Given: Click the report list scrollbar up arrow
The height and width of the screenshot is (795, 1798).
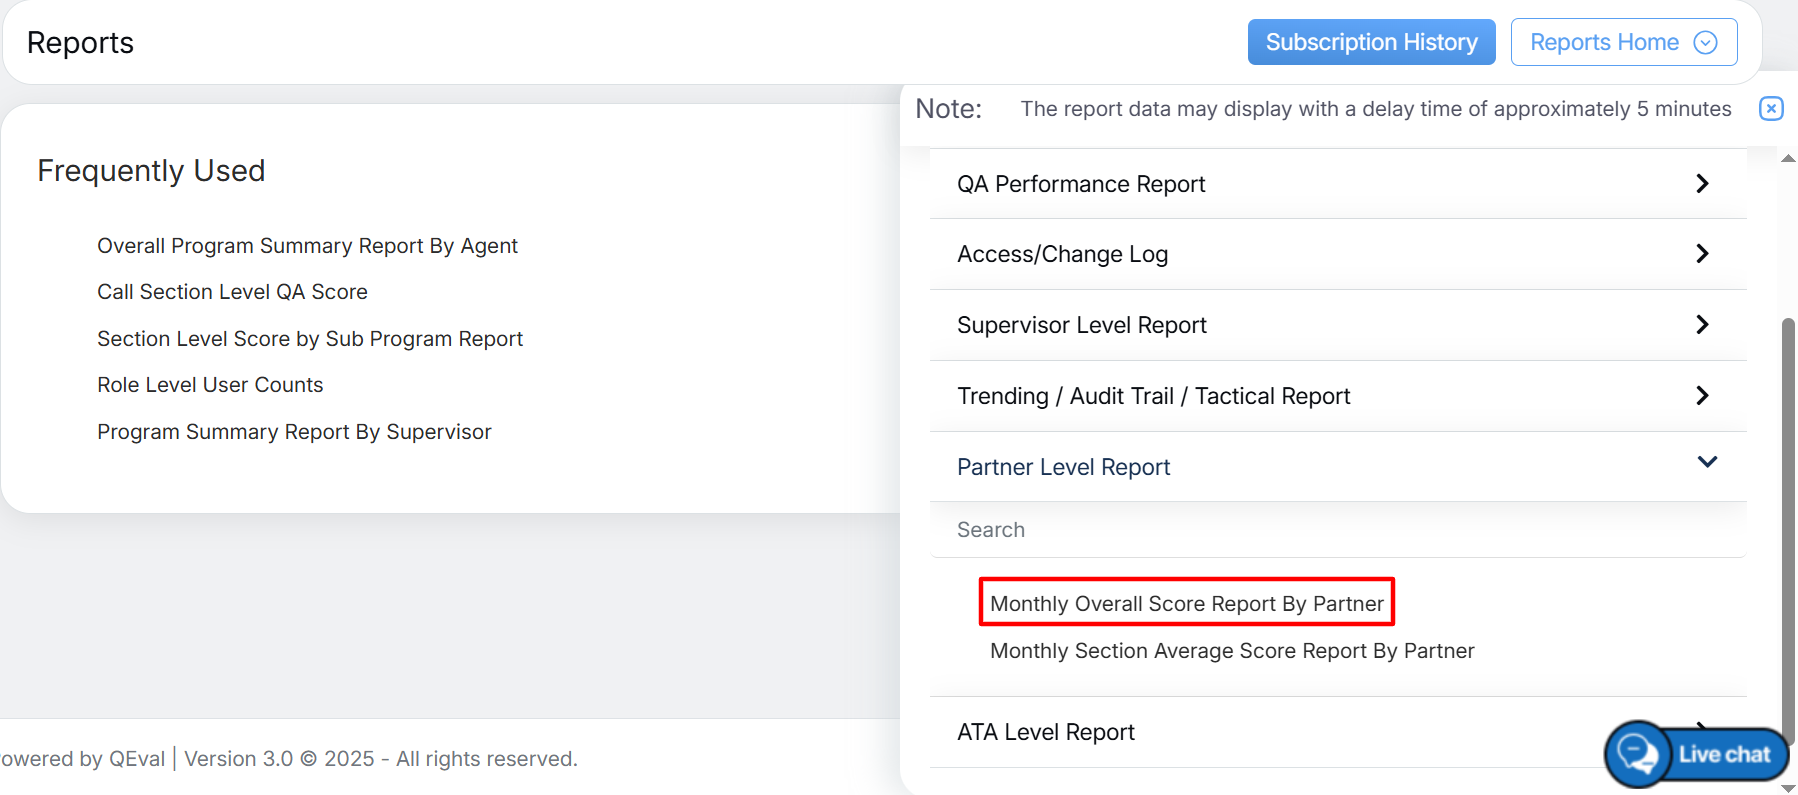Looking at the screenshot, I should 1788,158.
